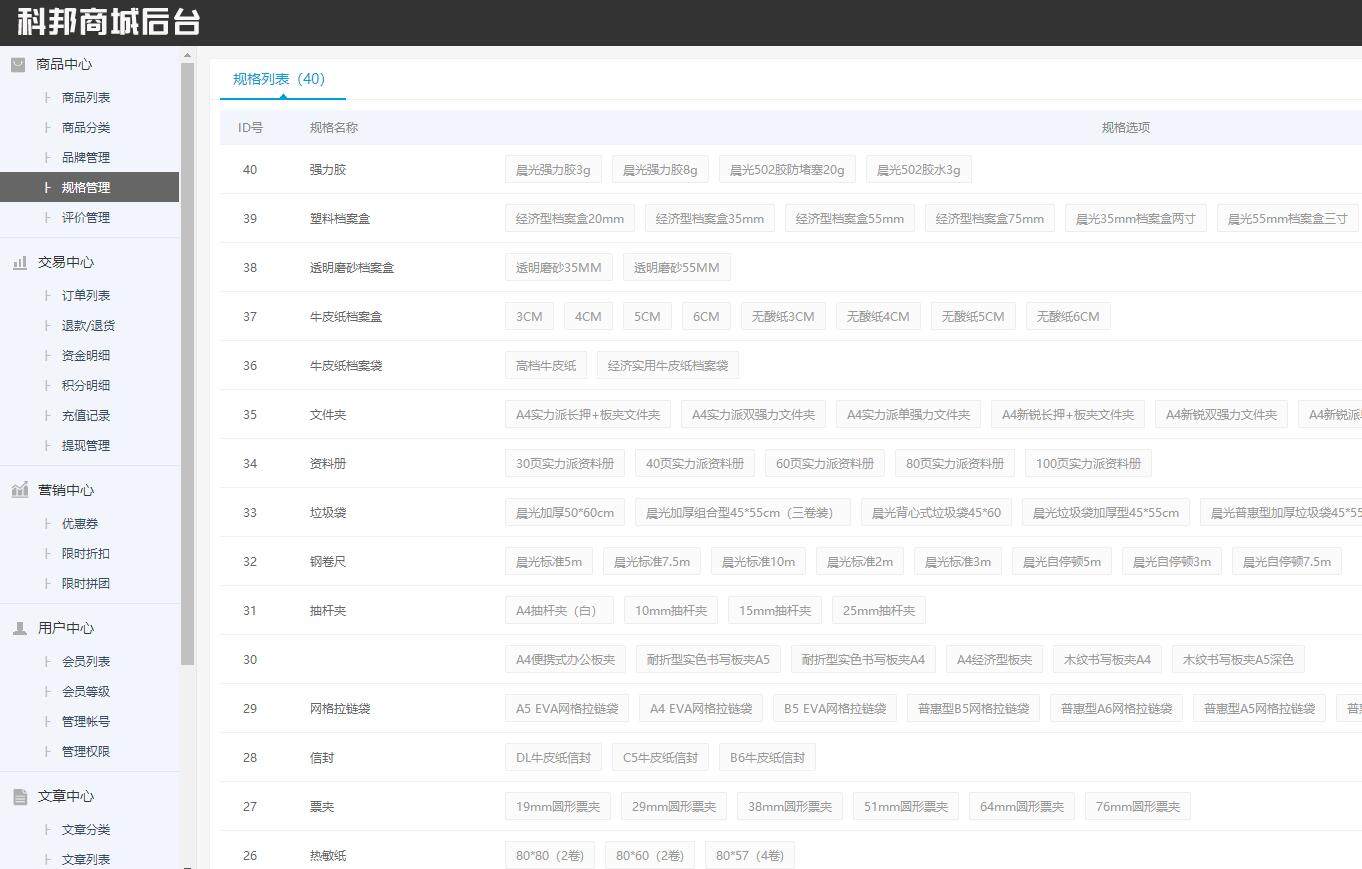Click the 透明磨砂55MM option tag
Image resolution: width=1362 pixels, height=869 pixels.
[677, 268]
